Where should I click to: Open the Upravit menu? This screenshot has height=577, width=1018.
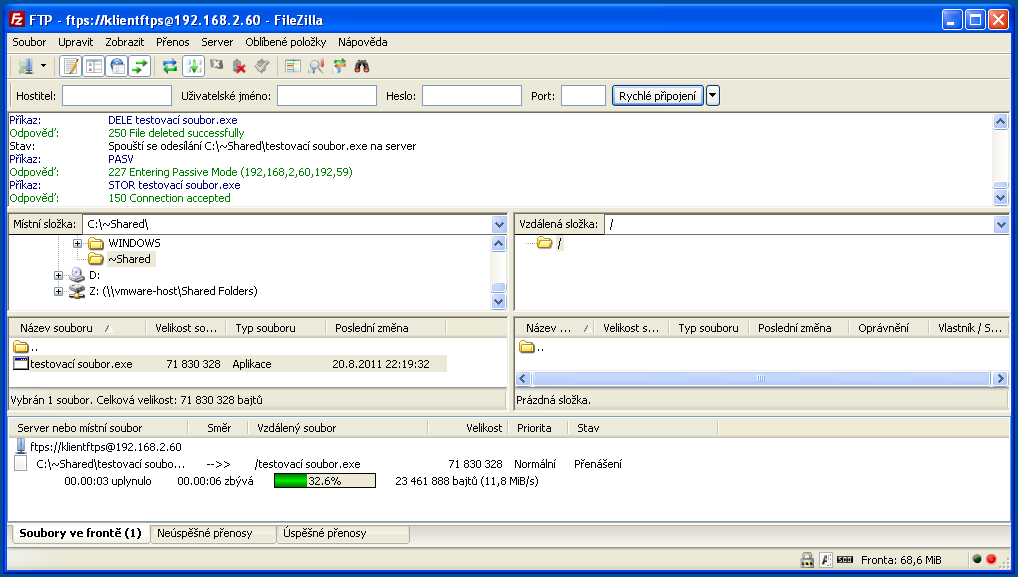[76, 42]
